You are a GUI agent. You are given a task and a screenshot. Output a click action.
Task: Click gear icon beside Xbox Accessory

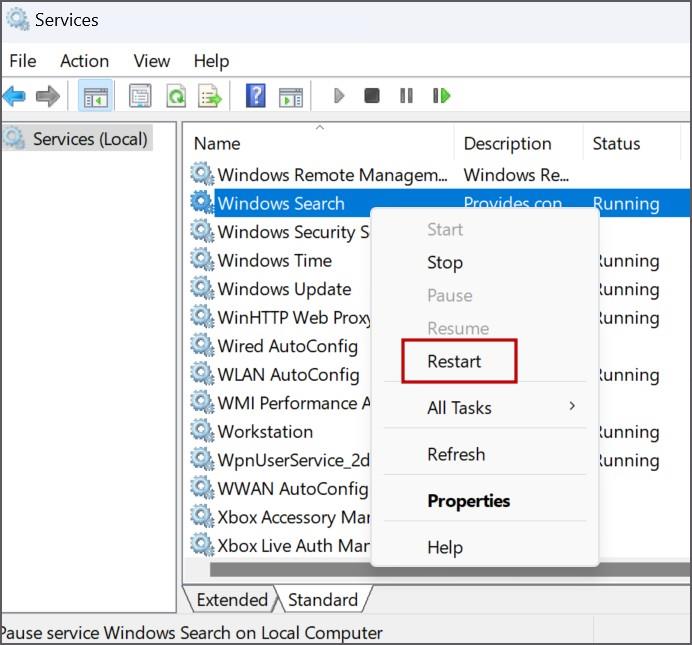[x=202, y=517]
